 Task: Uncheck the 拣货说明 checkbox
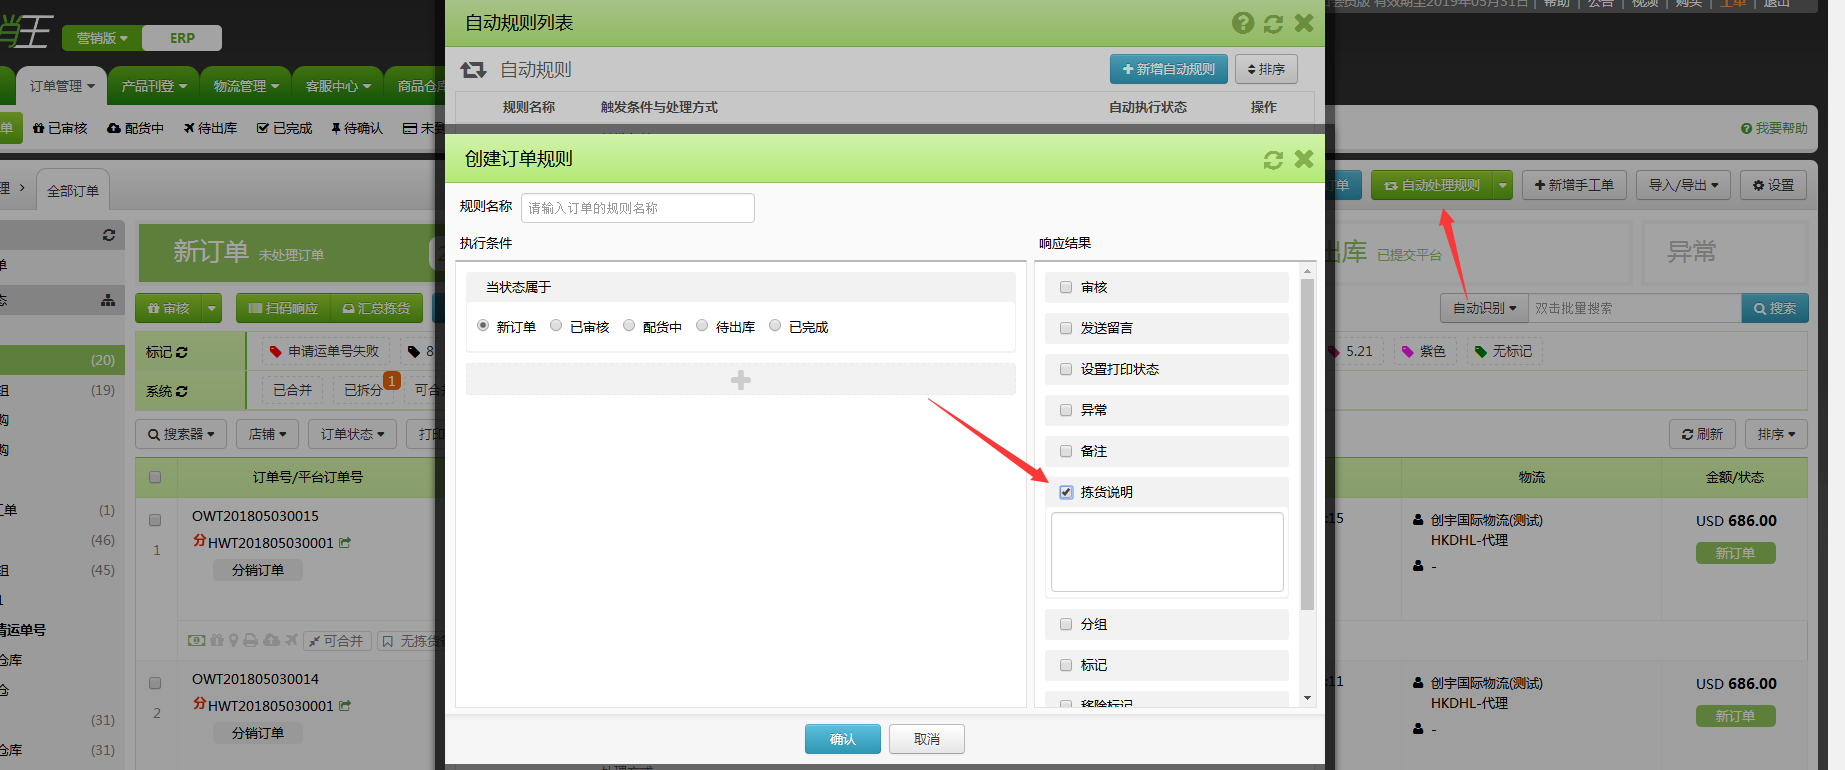1066,492
